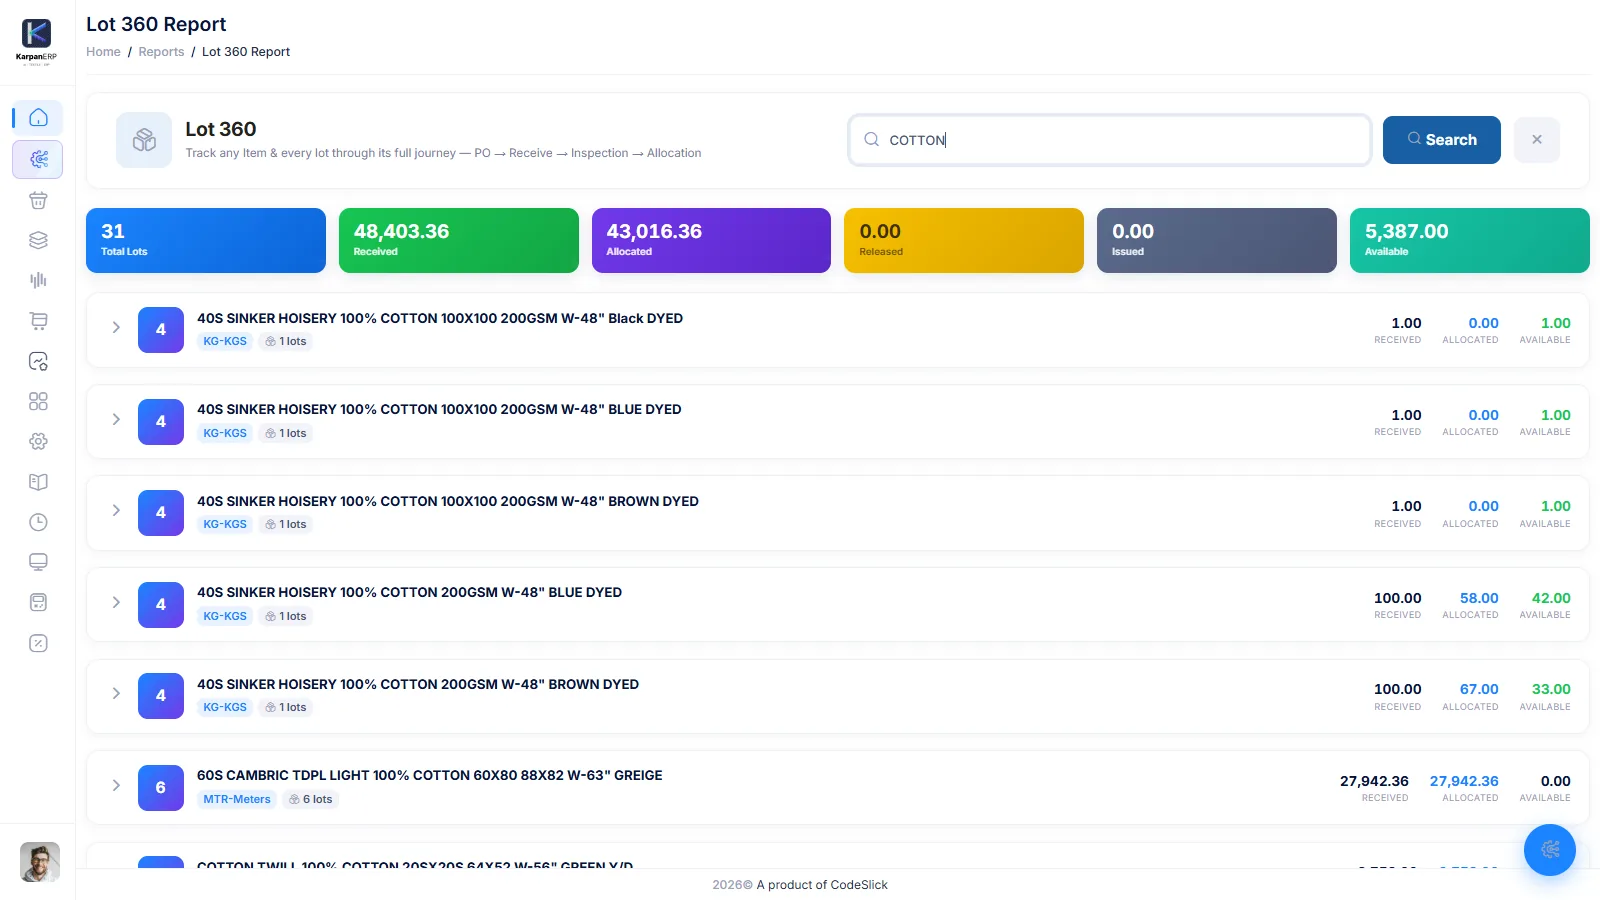
Task: Select the Issued summary card
Action: point(1217,241)
